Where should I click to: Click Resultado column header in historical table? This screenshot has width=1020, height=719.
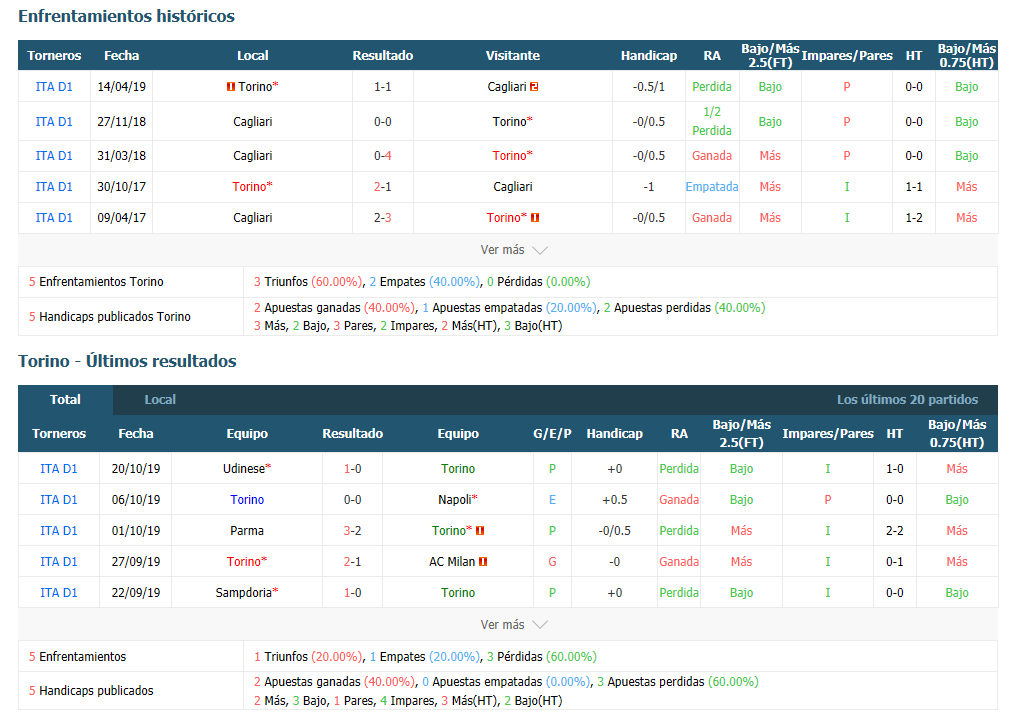(x=382, y=56)
